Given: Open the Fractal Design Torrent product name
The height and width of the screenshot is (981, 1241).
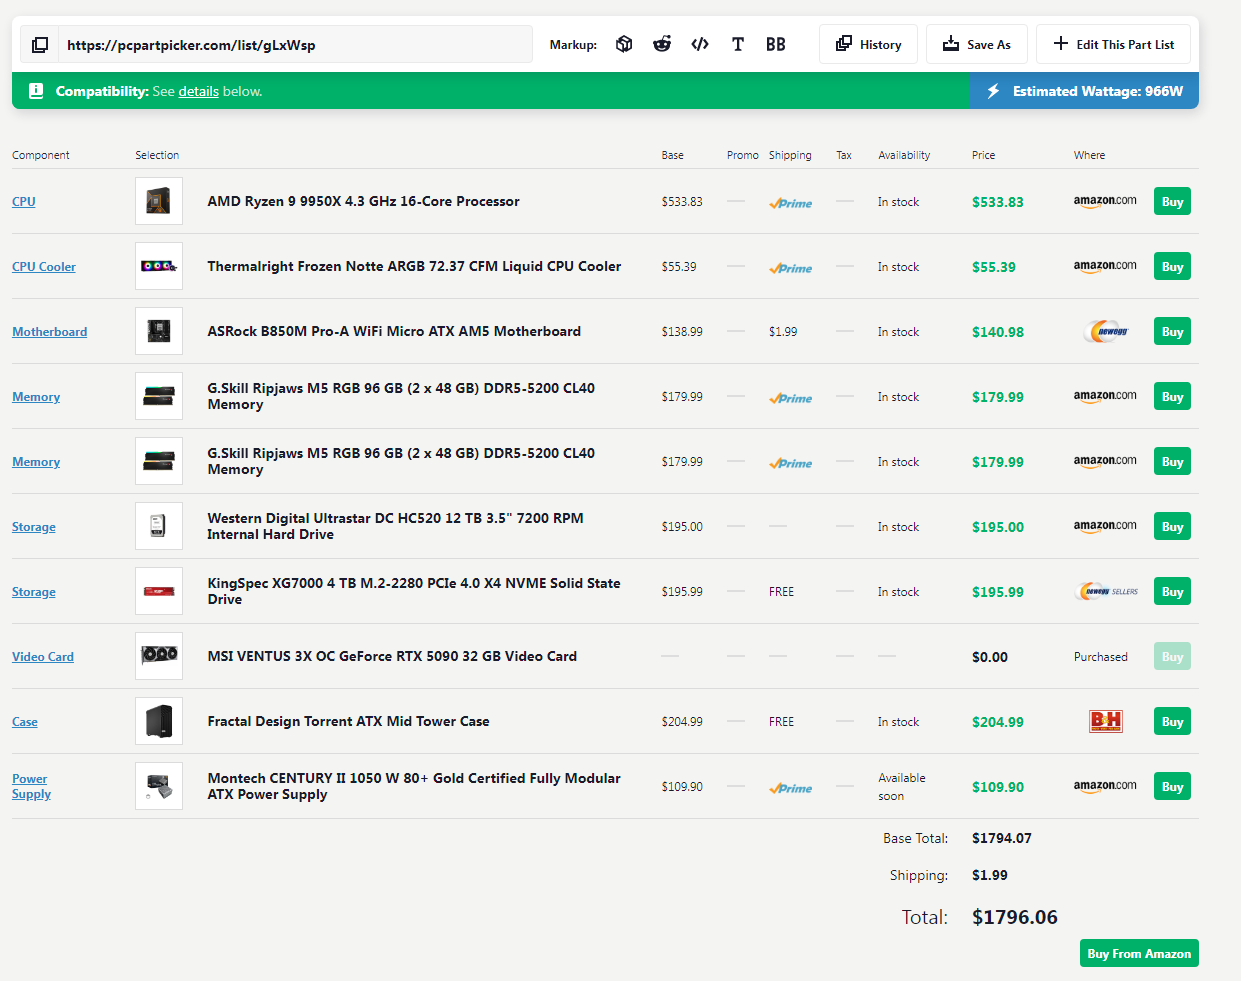Looking at the screenshot, I should 348,721.
